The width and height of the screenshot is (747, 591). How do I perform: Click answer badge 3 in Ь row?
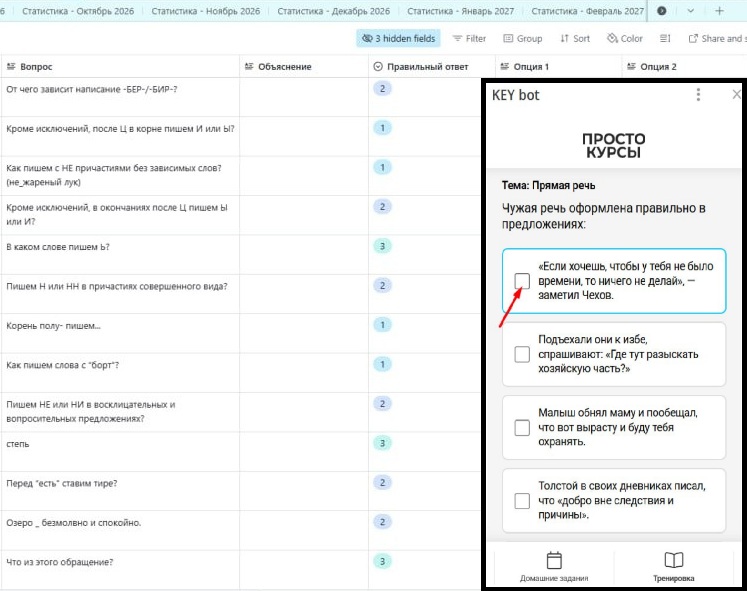pos(382,246)
